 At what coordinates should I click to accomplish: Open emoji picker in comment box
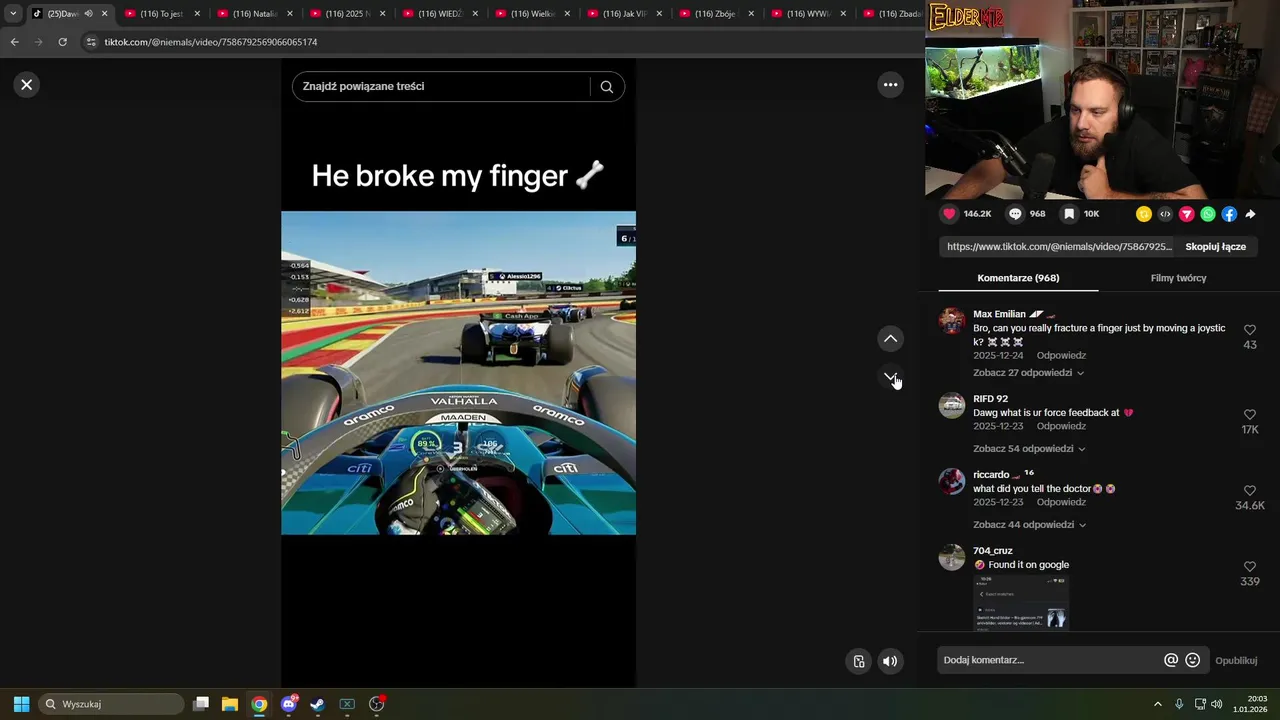[x=1192, y=660]
